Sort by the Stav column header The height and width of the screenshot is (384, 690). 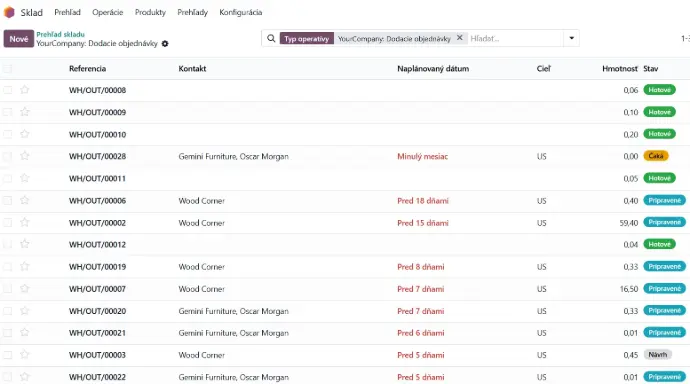point(650,69)
